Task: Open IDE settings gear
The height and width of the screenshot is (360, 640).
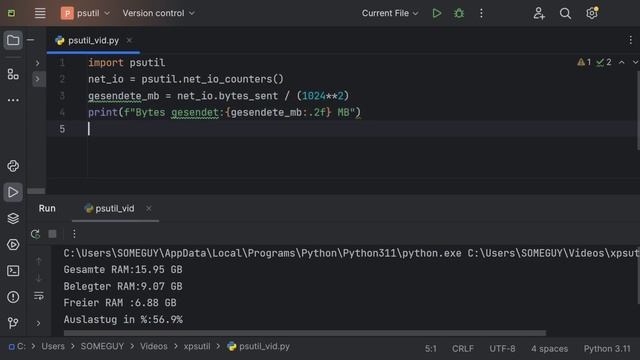Action: [592, 13]
